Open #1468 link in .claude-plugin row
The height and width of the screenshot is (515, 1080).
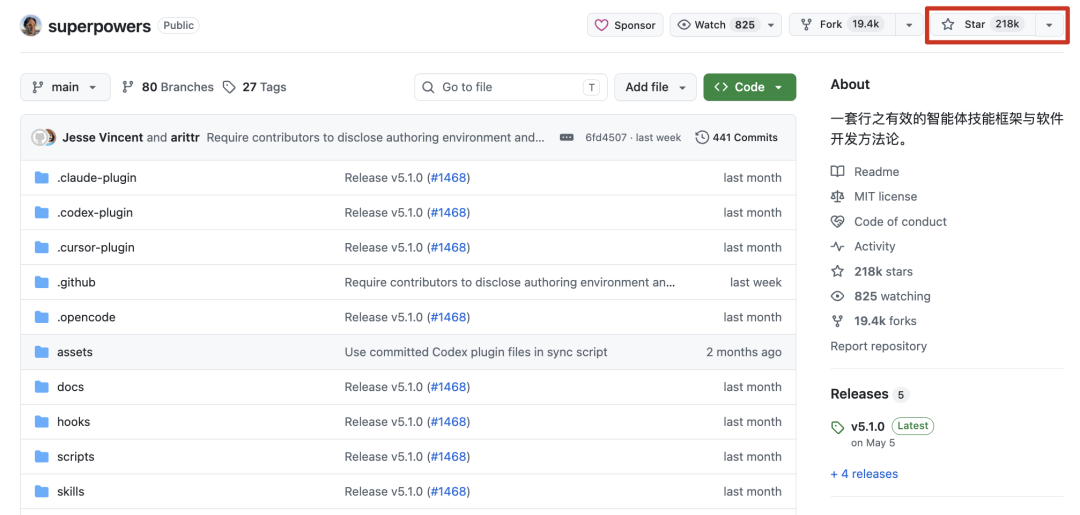[448, 178]
